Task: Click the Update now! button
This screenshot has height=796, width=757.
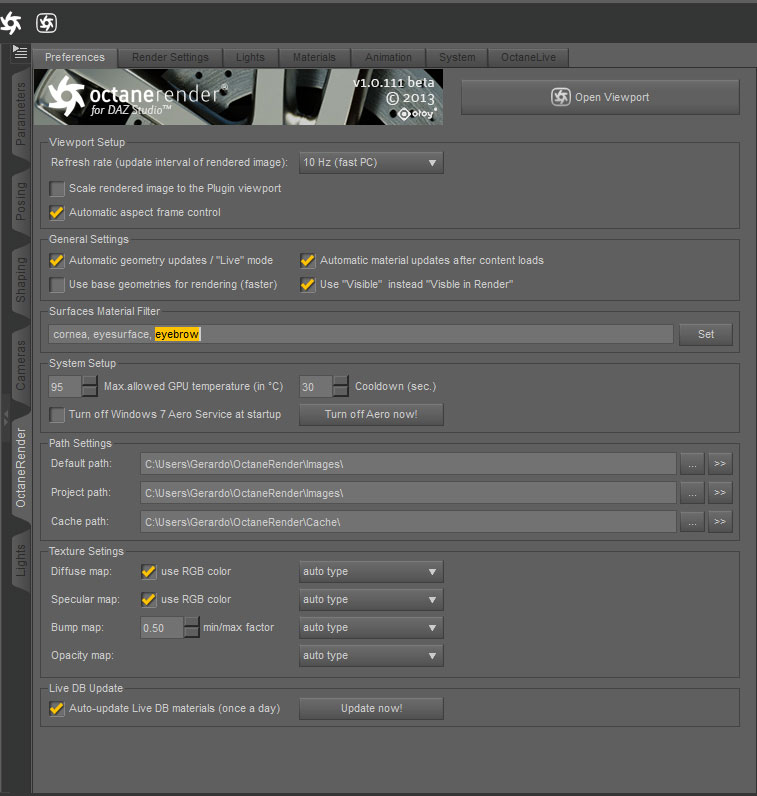Action: tap(371, 709)
